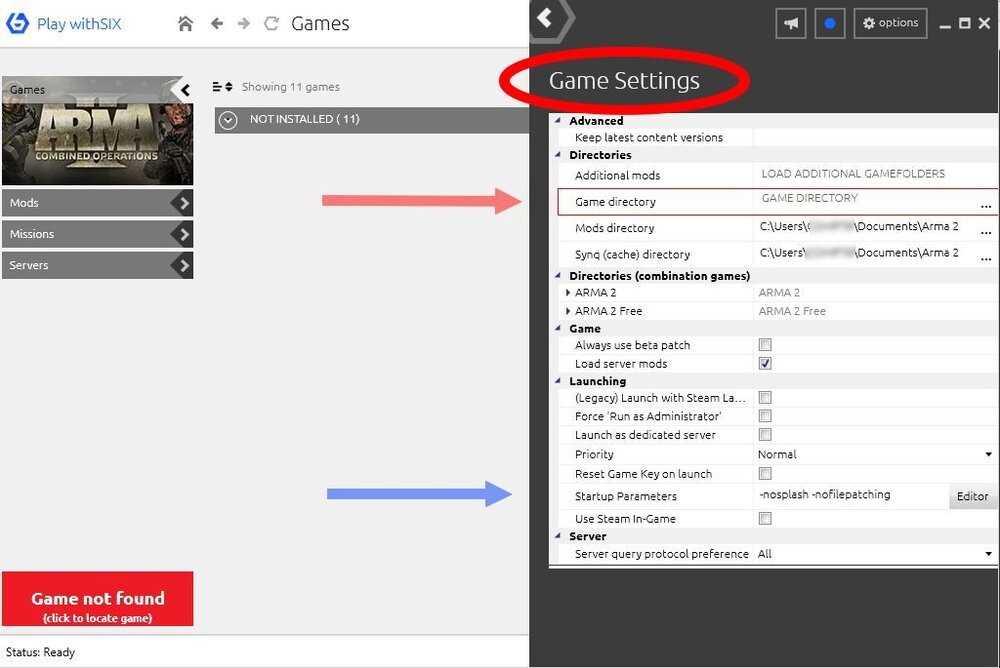Screen dimensions: 1000x668
Task: Enable Reset Game Key on launch
Action: click(x=765, y=474)
